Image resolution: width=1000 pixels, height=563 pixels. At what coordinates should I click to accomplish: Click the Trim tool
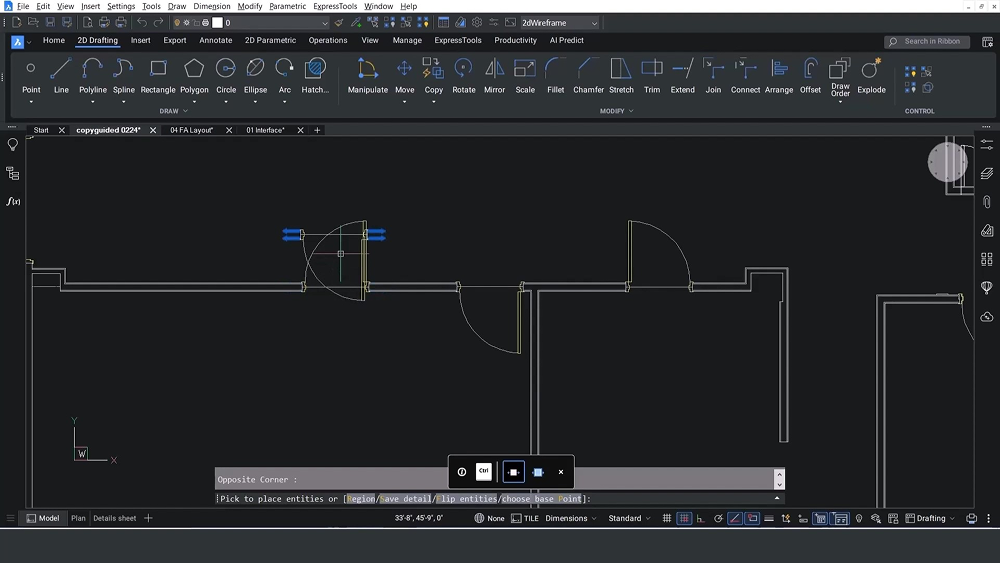pyautogui.click(x=652, y=77)
